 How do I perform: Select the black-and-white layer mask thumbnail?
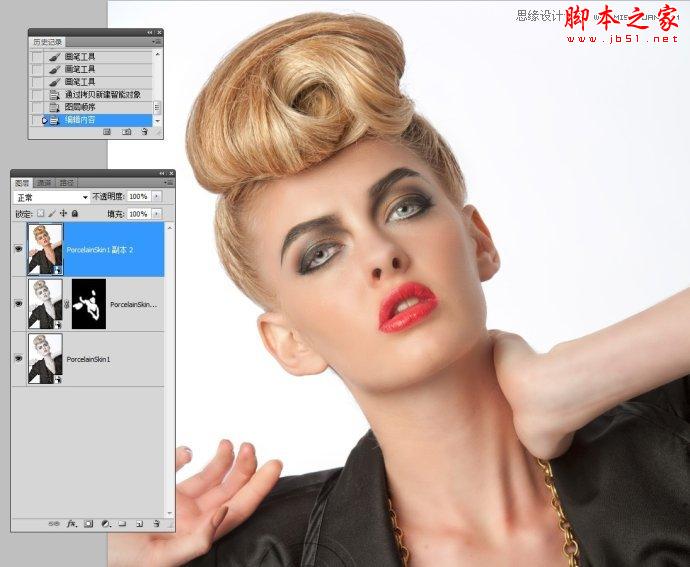[89, 304]
